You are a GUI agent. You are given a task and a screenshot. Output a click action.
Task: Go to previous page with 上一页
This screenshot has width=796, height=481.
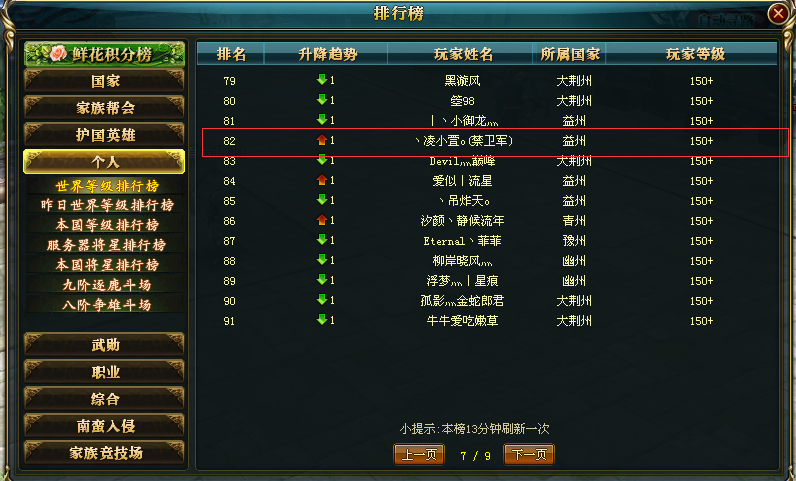point(419,455)
